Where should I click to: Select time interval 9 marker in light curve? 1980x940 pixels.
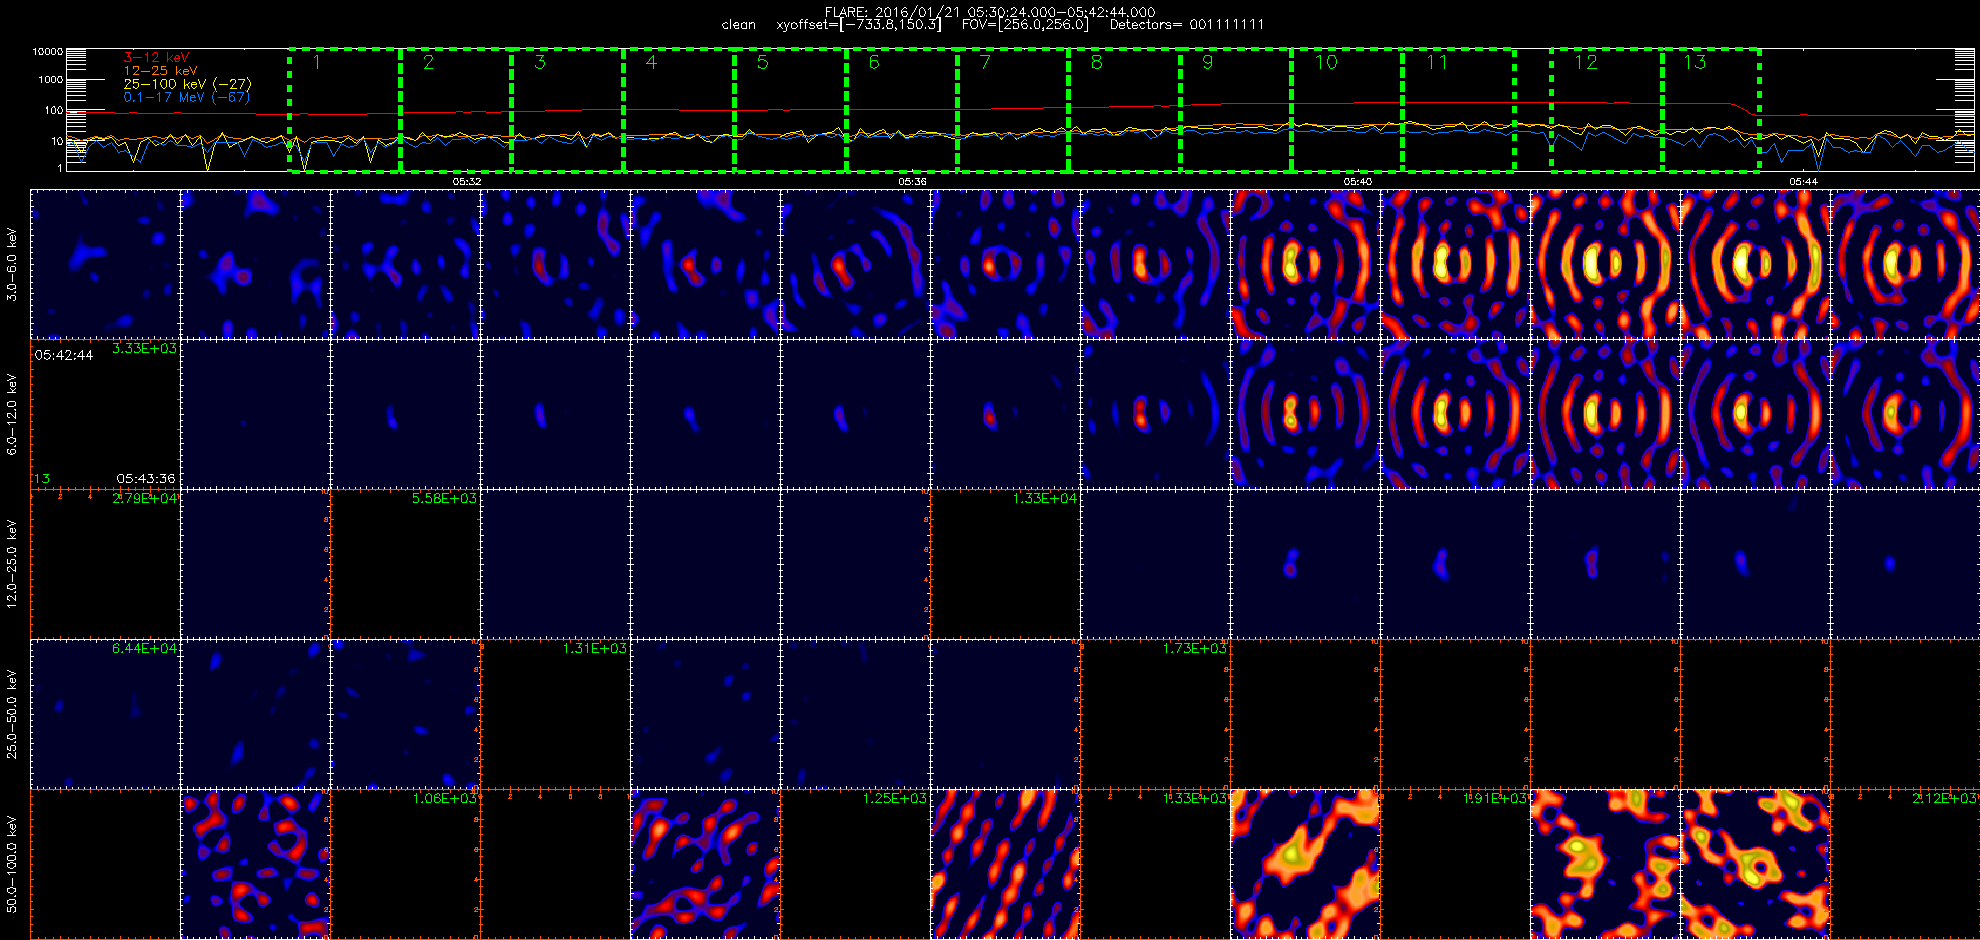pos(1208,62)
